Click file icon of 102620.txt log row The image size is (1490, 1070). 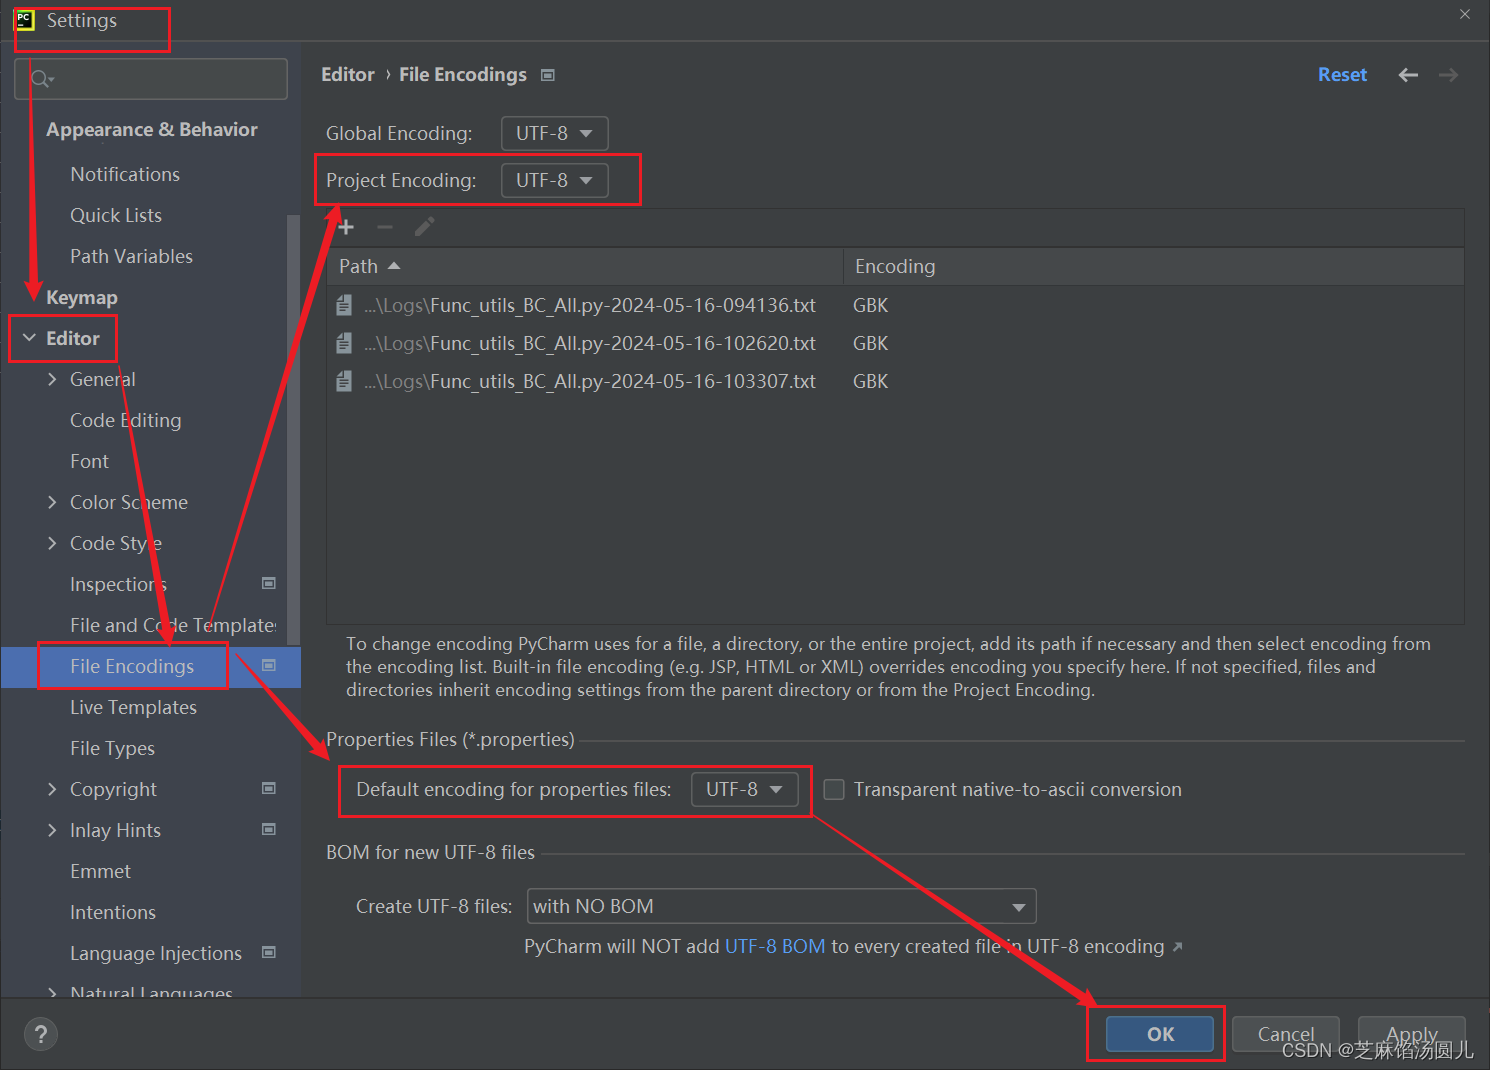344,343
